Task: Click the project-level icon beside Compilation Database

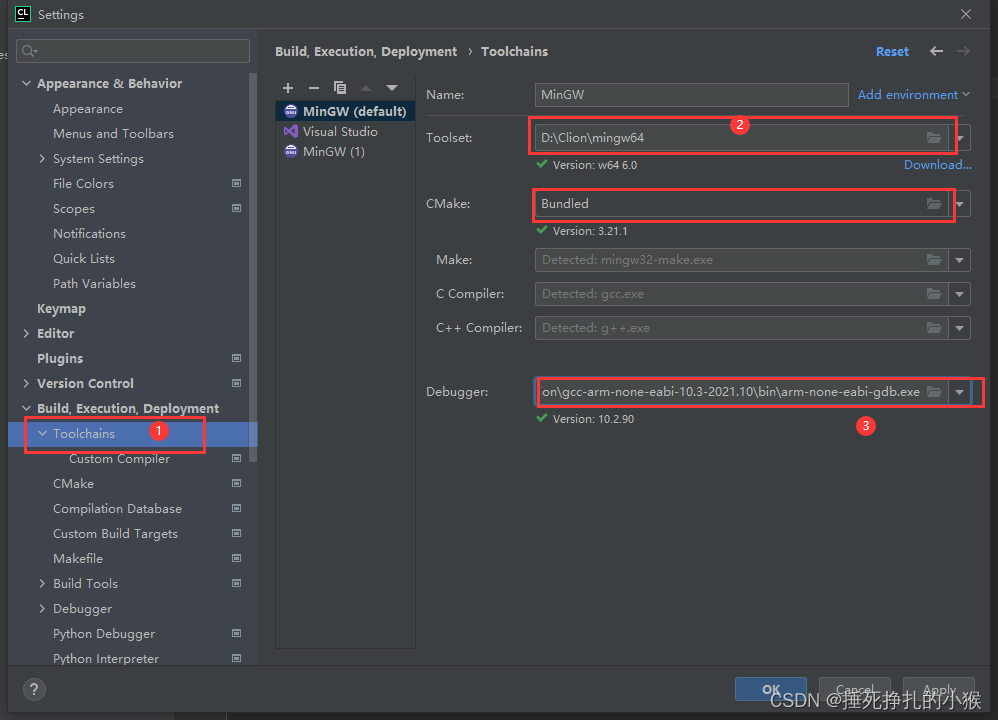Action: (x=237, y=509)
